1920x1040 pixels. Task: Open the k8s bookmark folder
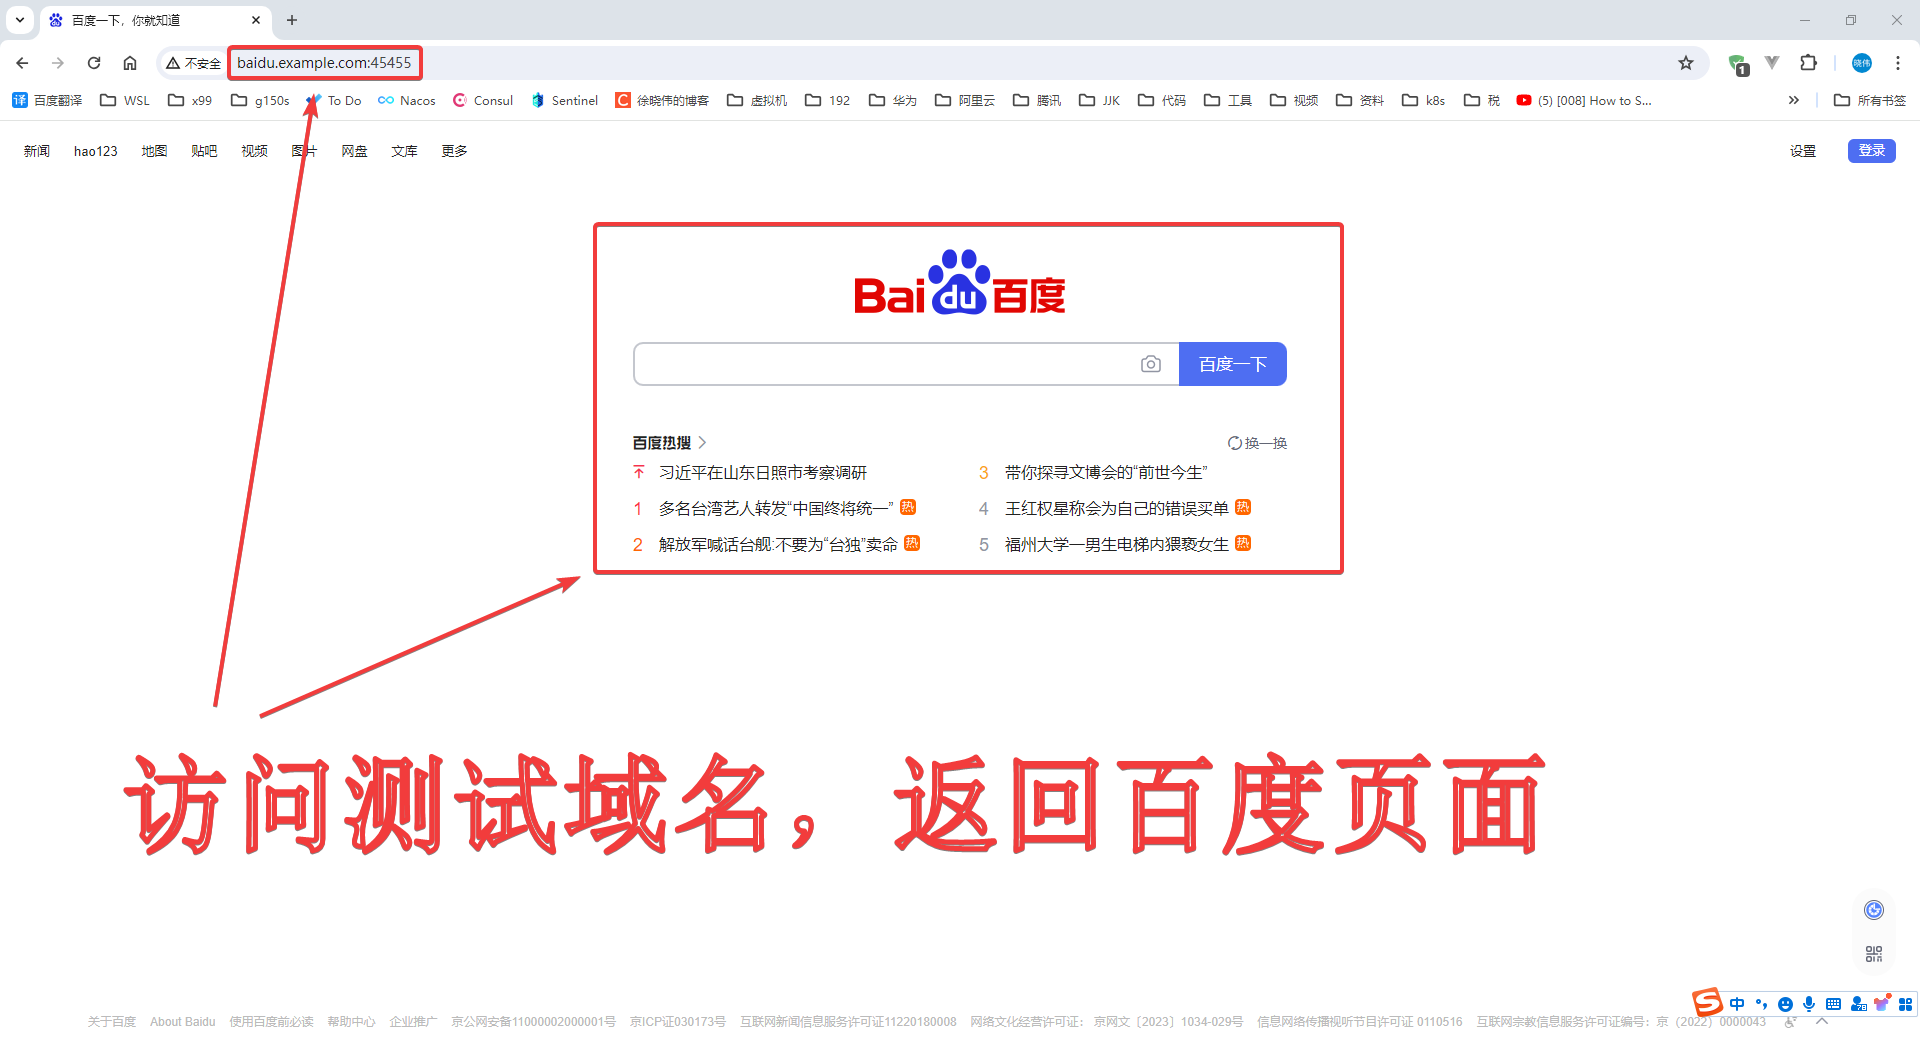point(1423,100)
